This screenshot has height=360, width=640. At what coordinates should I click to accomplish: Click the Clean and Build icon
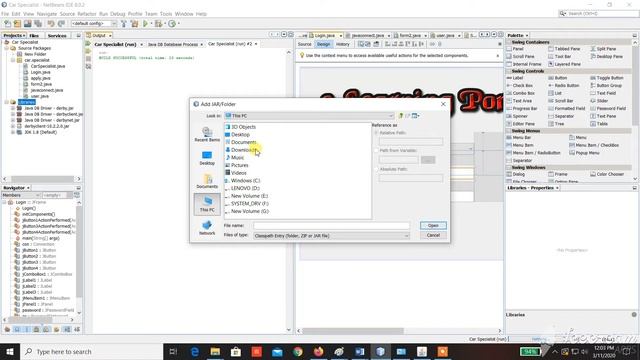(x=134, y=24)
